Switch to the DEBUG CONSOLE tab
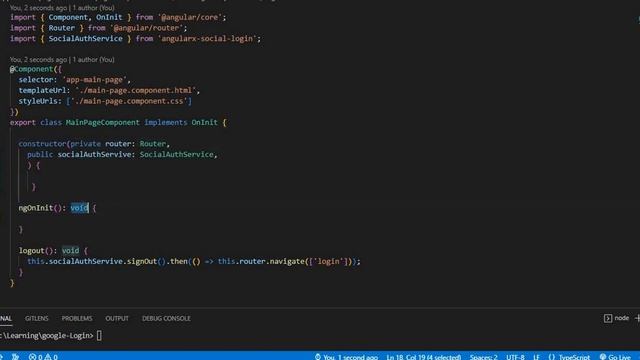 (x=166, y=318)
